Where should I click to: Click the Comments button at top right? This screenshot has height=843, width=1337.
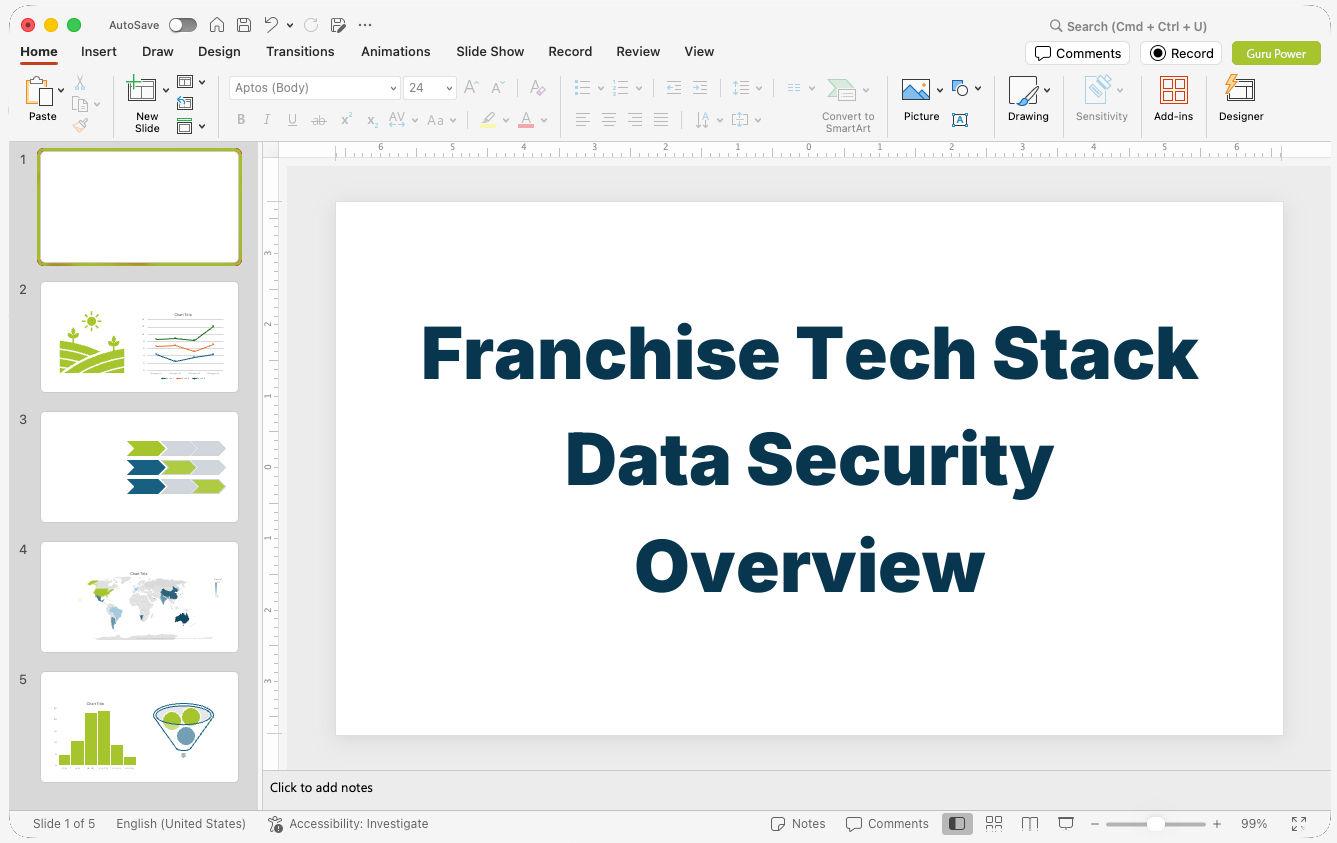pos(1077,53)
